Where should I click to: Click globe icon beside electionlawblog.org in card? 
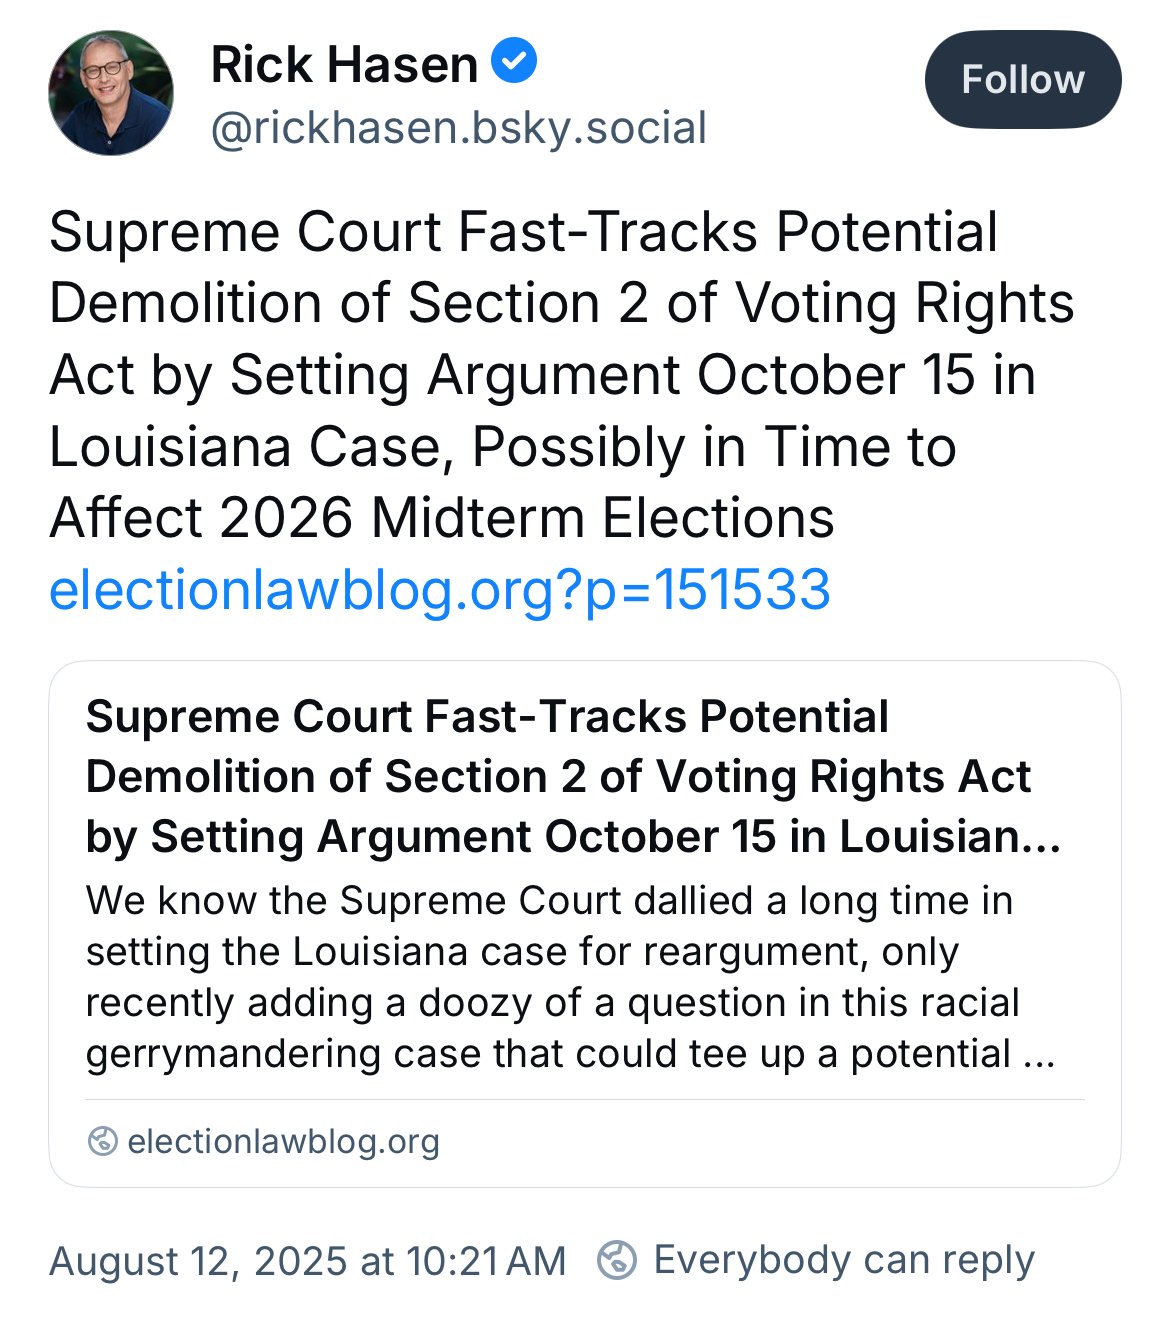(102, 1141)
